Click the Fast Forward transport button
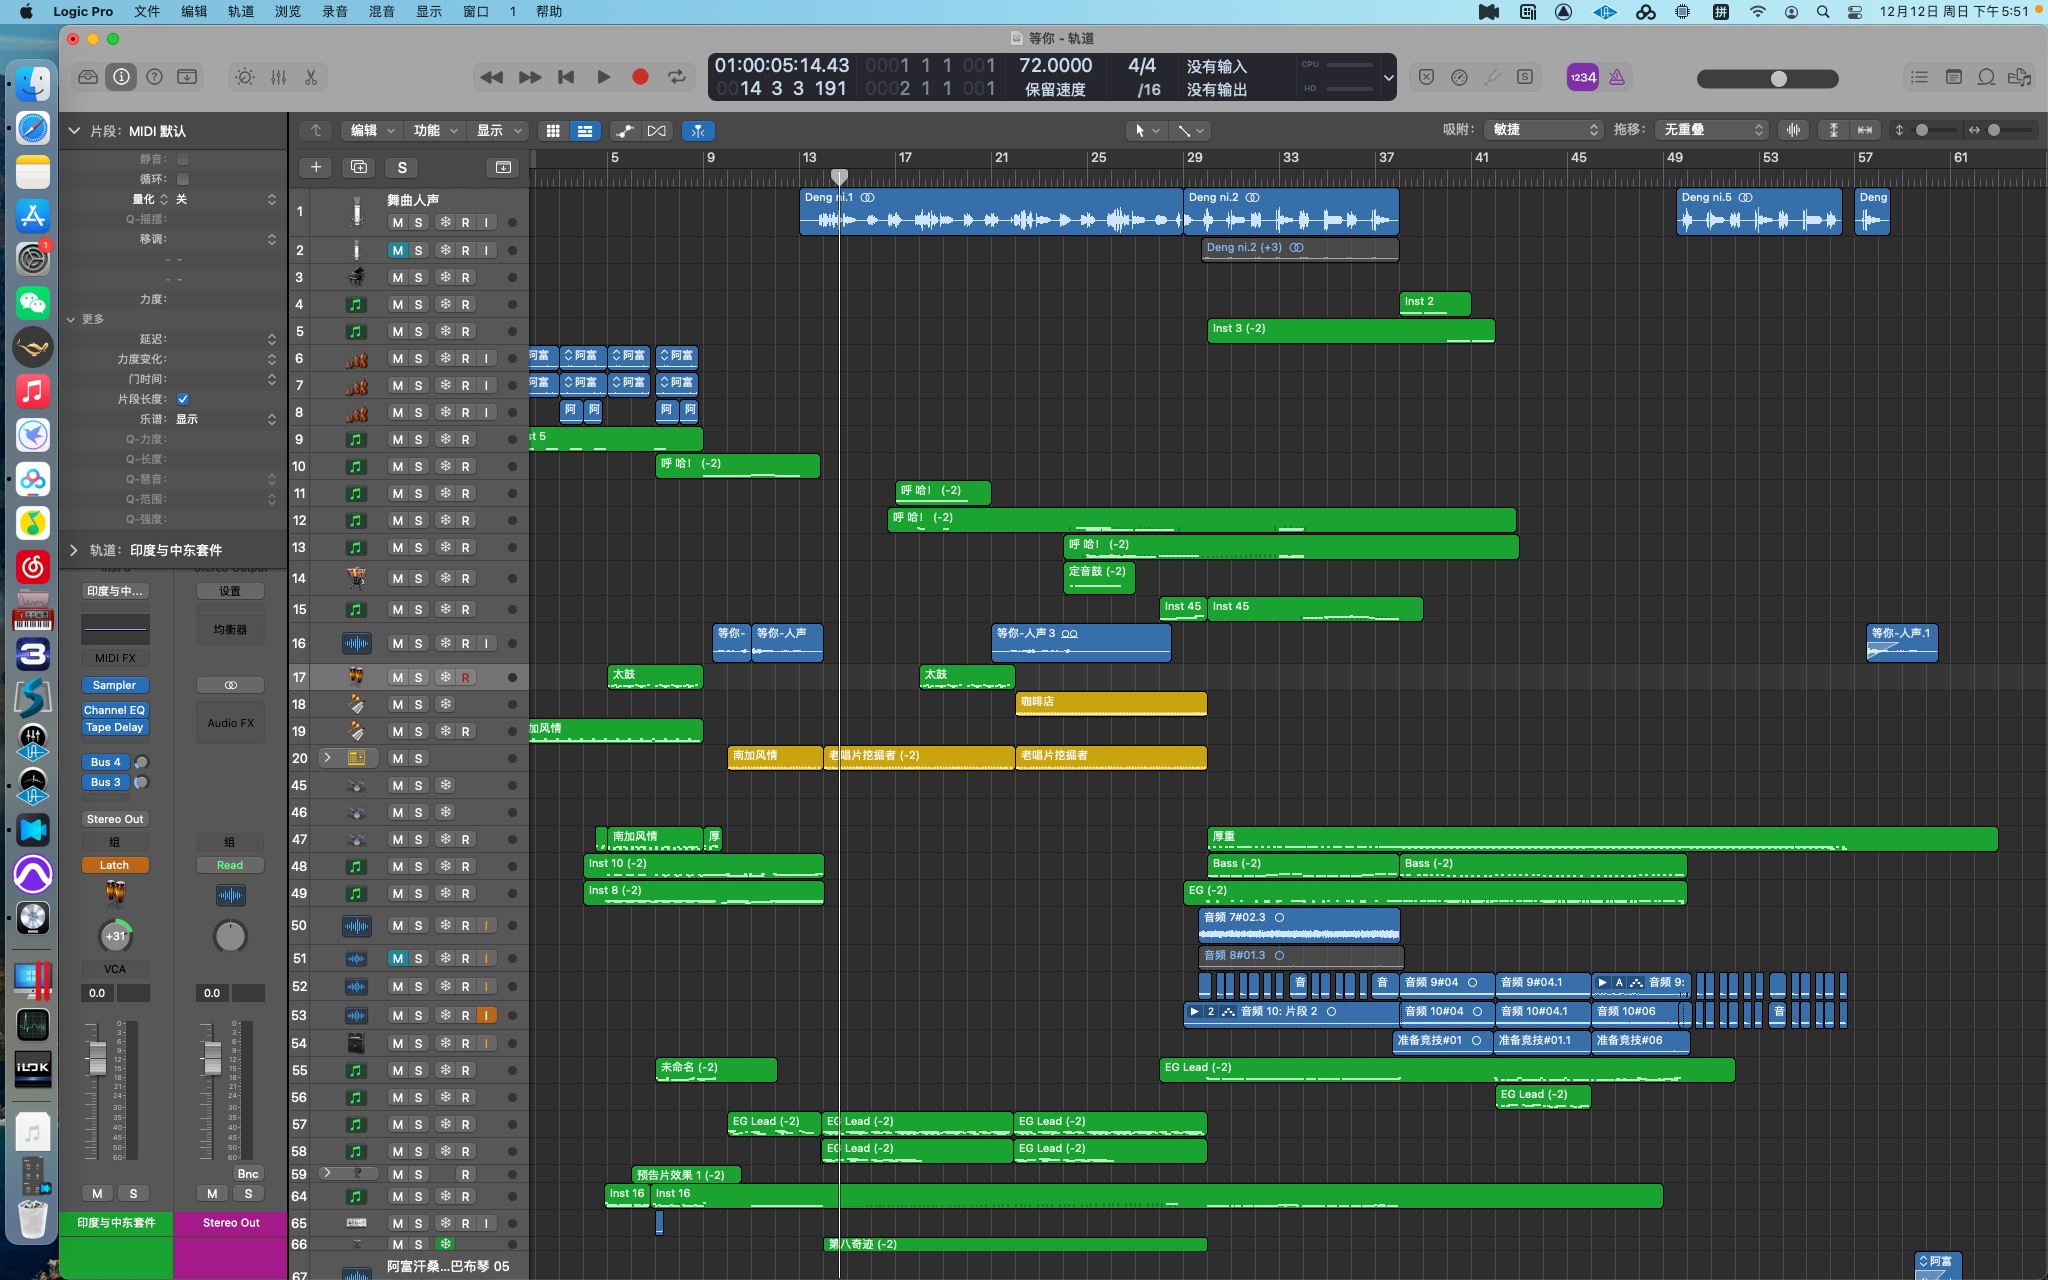This screenshot has width=2048, height=1280. point(530,77)
